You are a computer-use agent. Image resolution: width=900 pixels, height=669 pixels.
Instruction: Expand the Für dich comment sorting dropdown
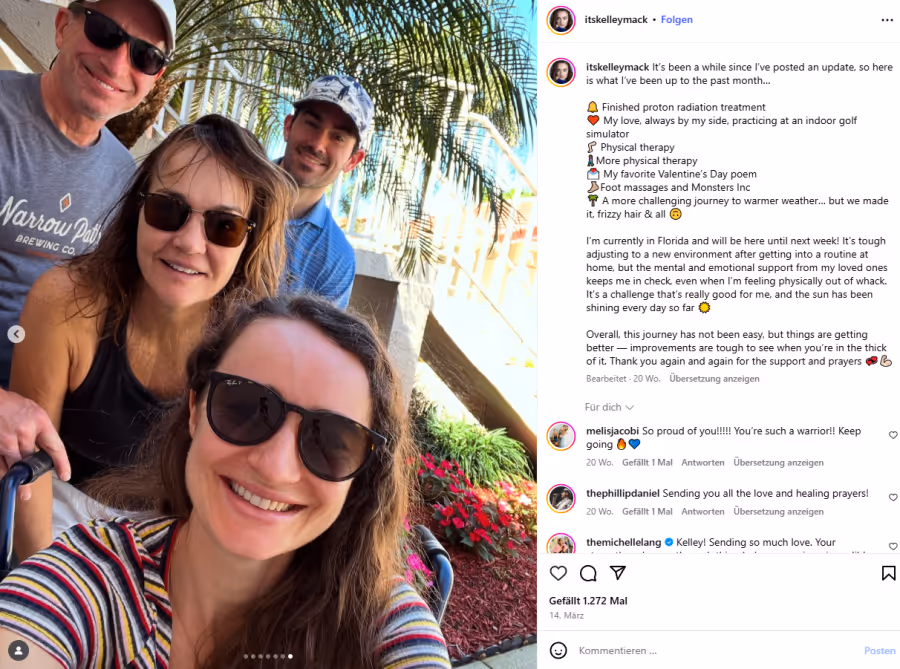pos(609,407)
